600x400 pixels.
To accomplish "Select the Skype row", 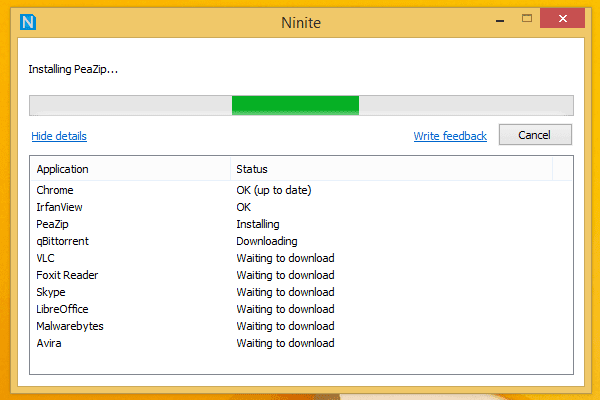I will [x=301, y=292].
